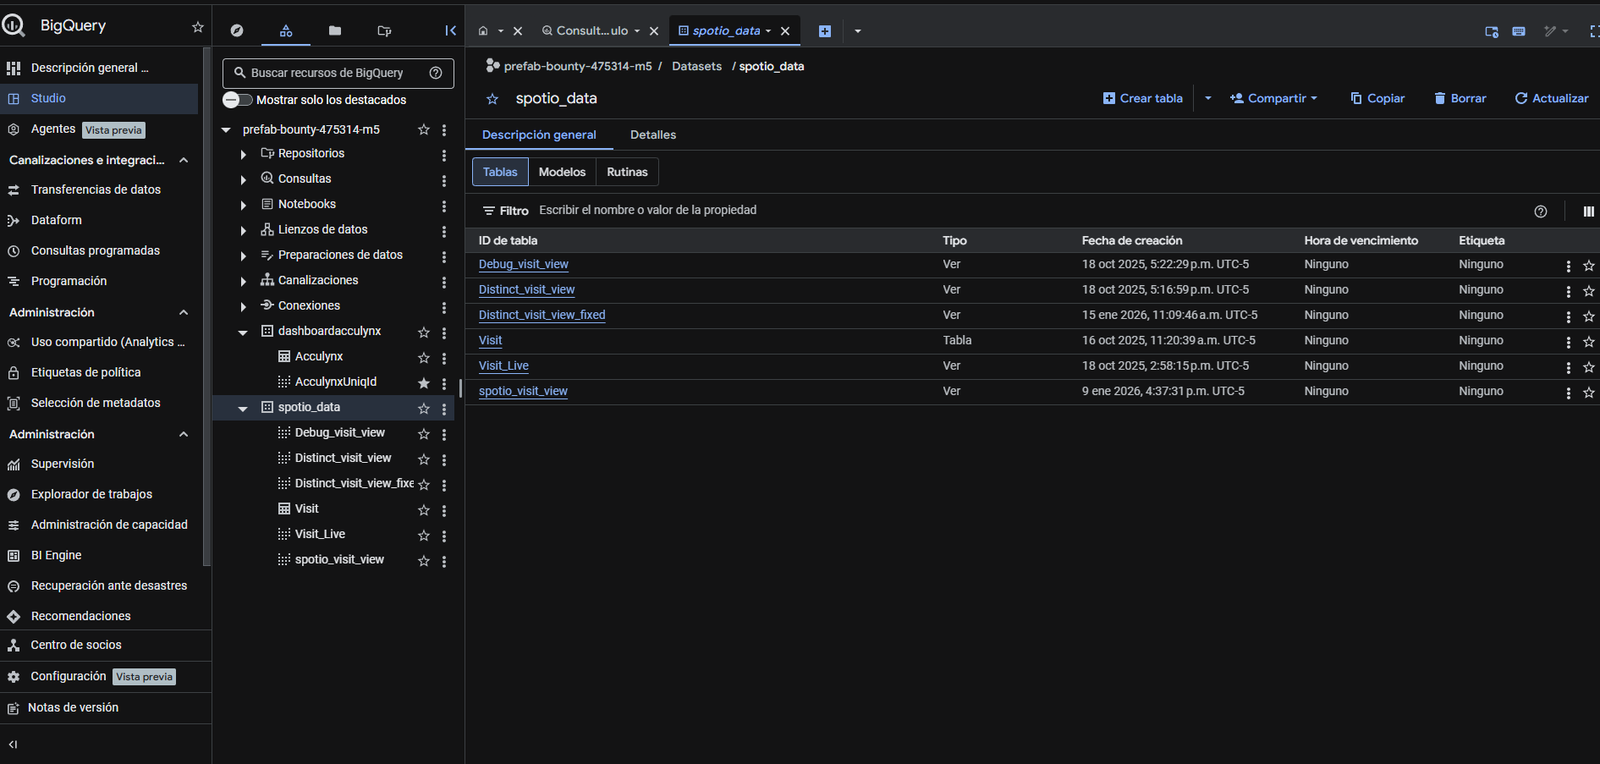1600x764 pixels.
Task: Star Visit_Live in the explorer tree
Action: point(424,536)
